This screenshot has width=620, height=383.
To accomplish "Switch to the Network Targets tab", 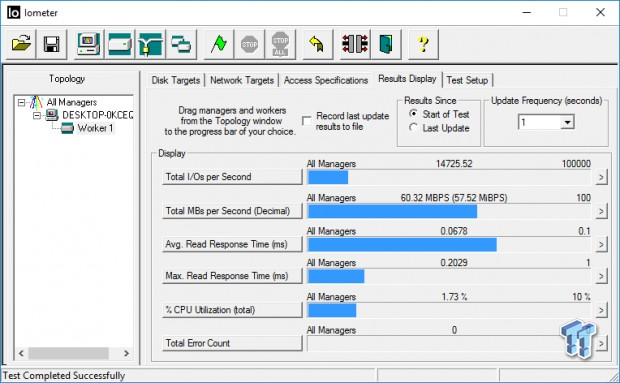I will tap(242, 80).
